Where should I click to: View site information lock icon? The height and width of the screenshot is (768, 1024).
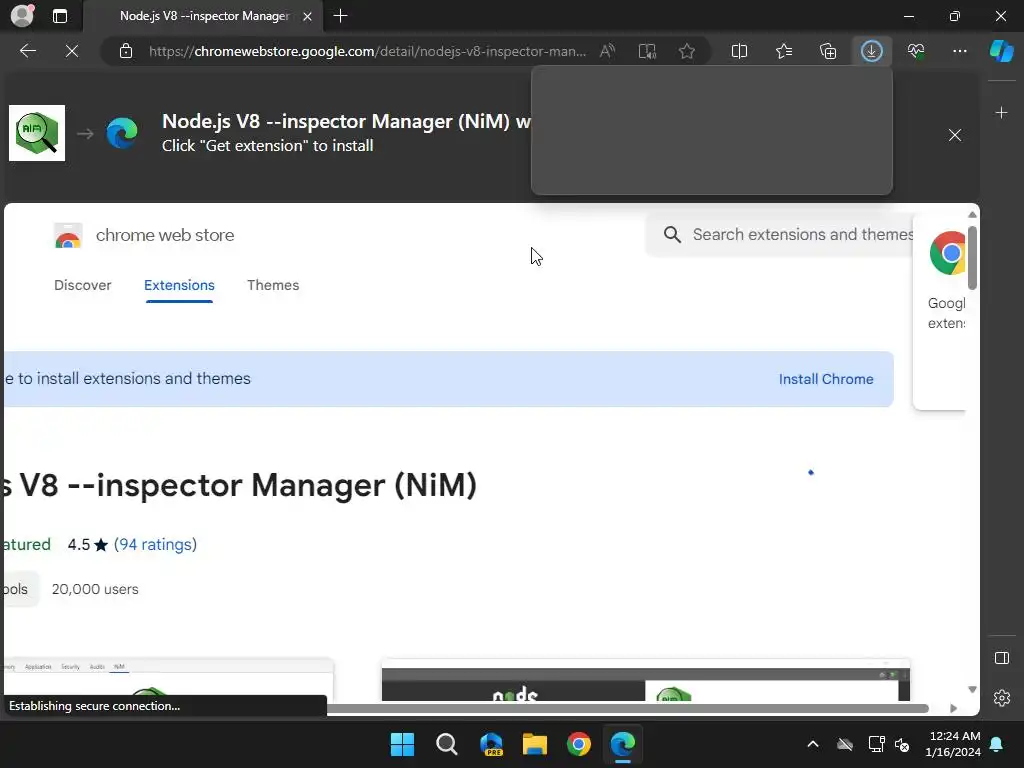pyautogui.click(x=126, y=51)
